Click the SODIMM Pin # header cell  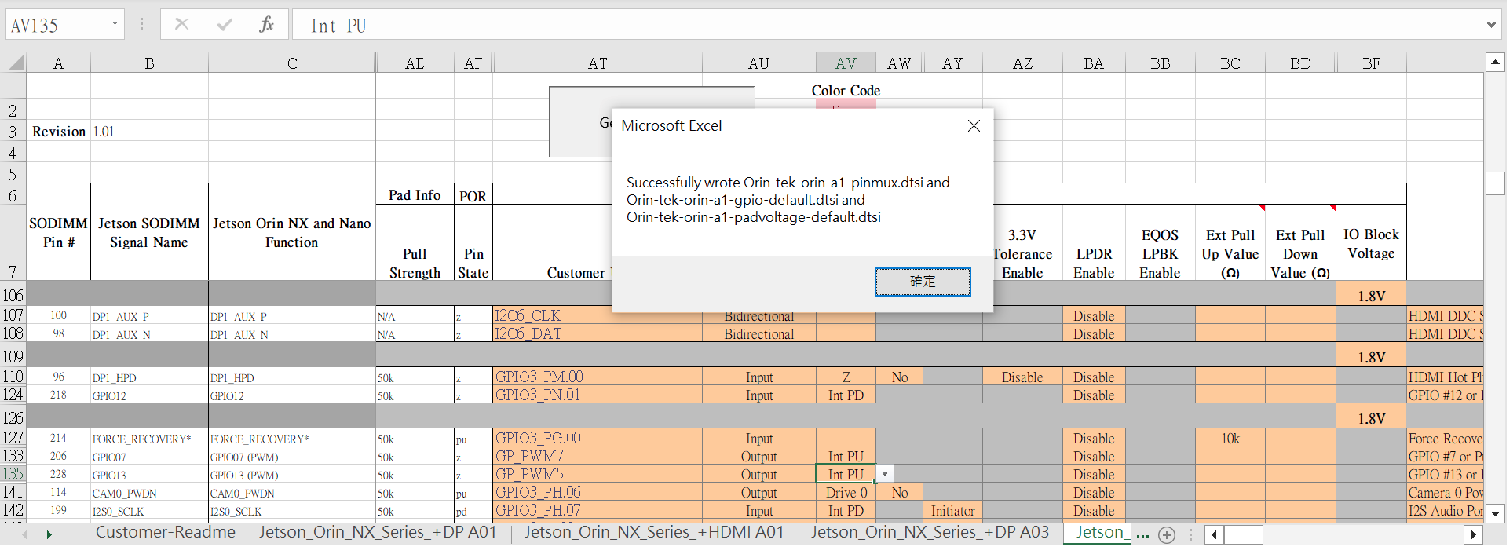coord(58,232)
